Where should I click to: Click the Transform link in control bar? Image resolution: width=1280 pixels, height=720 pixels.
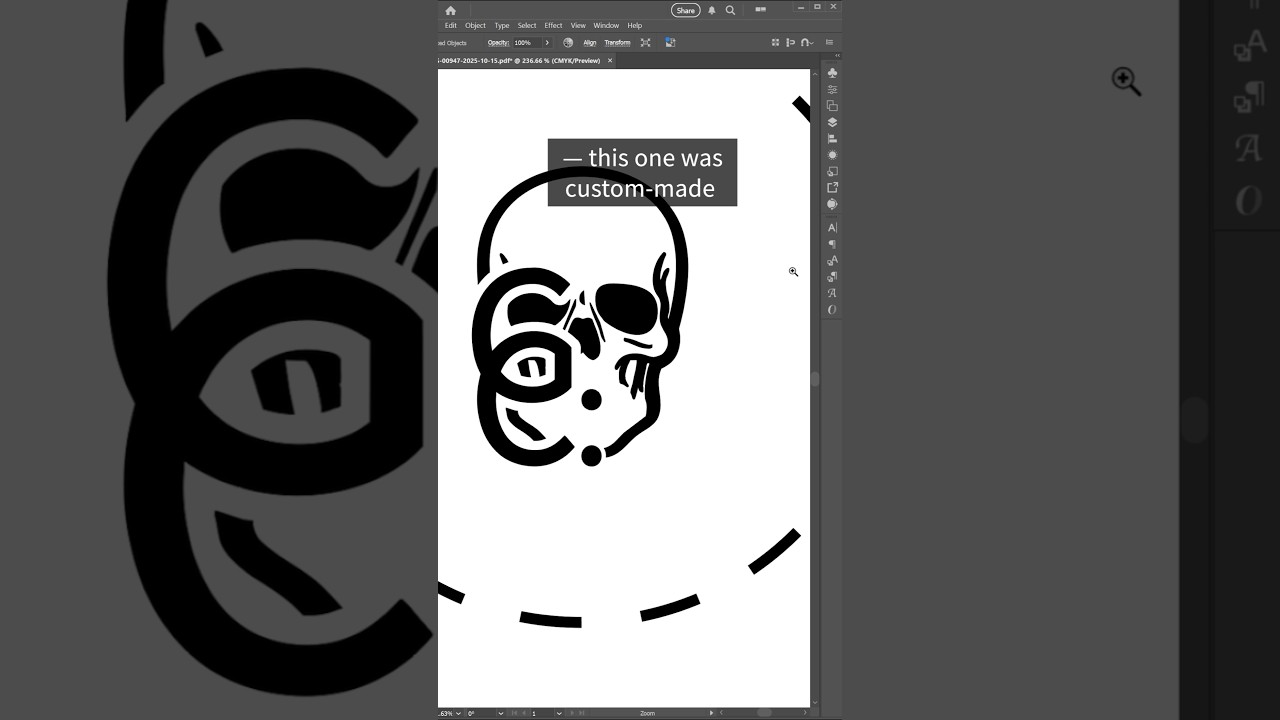tap(617, 43)
